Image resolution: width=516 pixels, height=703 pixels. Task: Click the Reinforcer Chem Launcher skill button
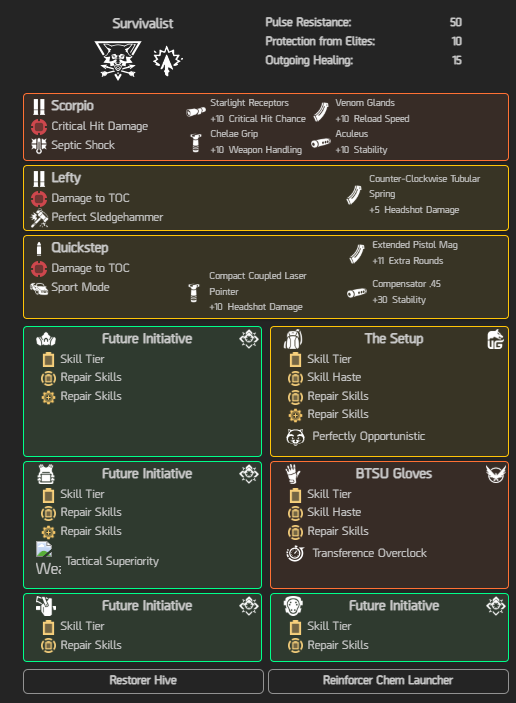pyautogui.click(x=388, y=681)
